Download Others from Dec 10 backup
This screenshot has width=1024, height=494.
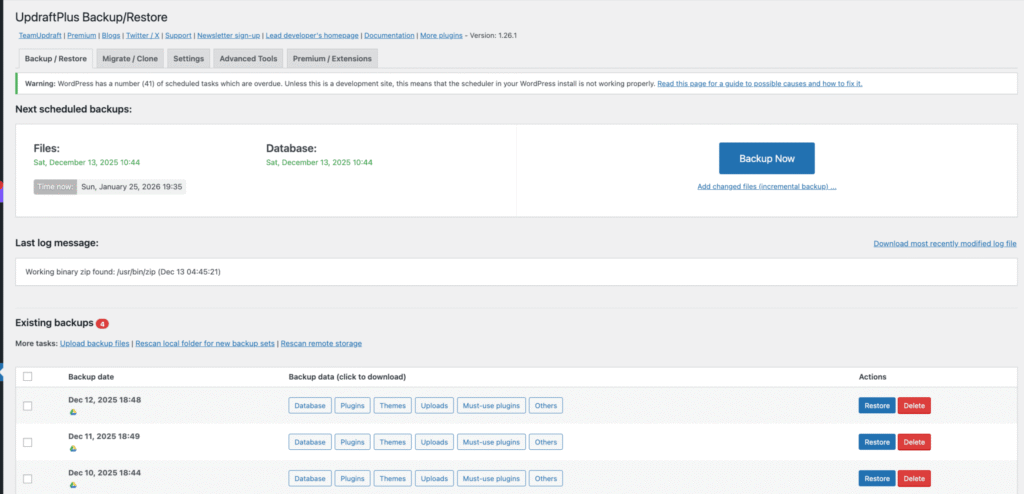tap(545, 479)
